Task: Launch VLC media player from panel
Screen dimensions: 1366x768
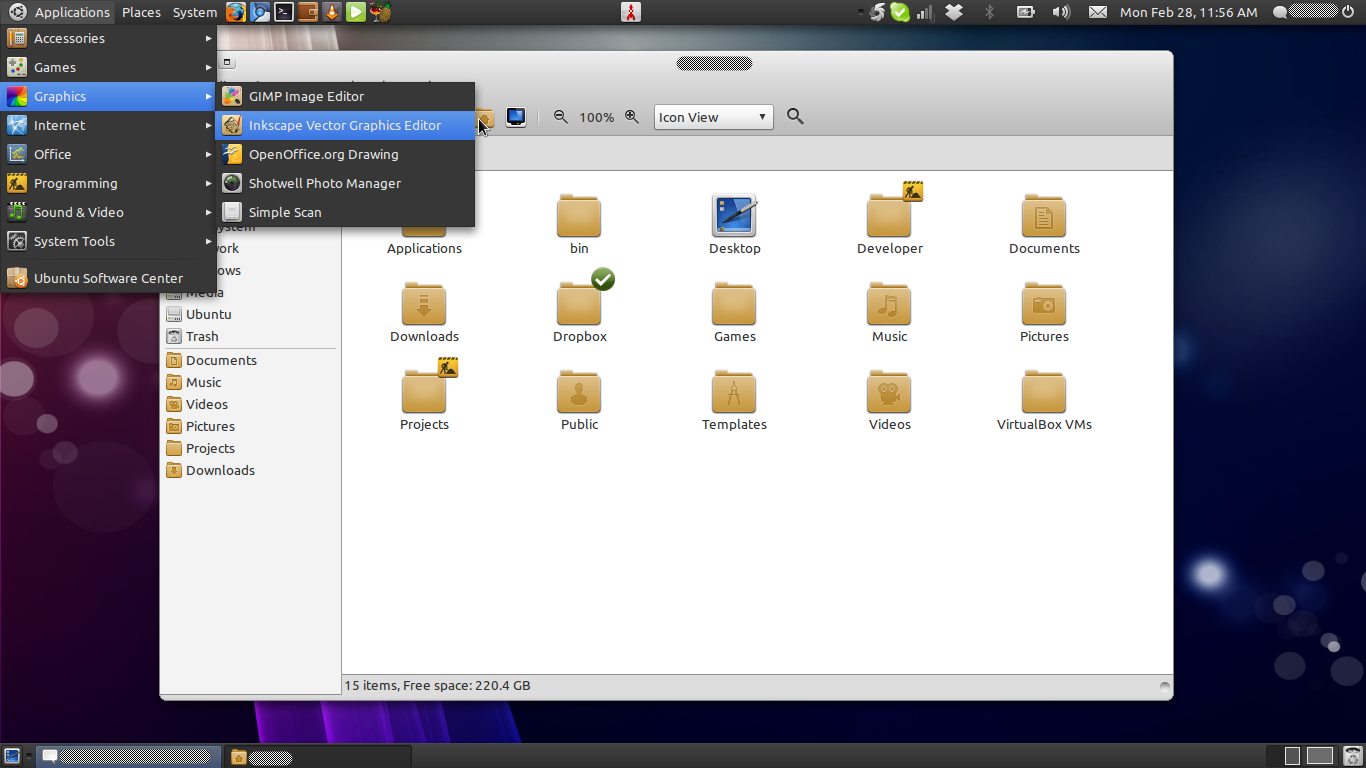Action: click(332, 12)
